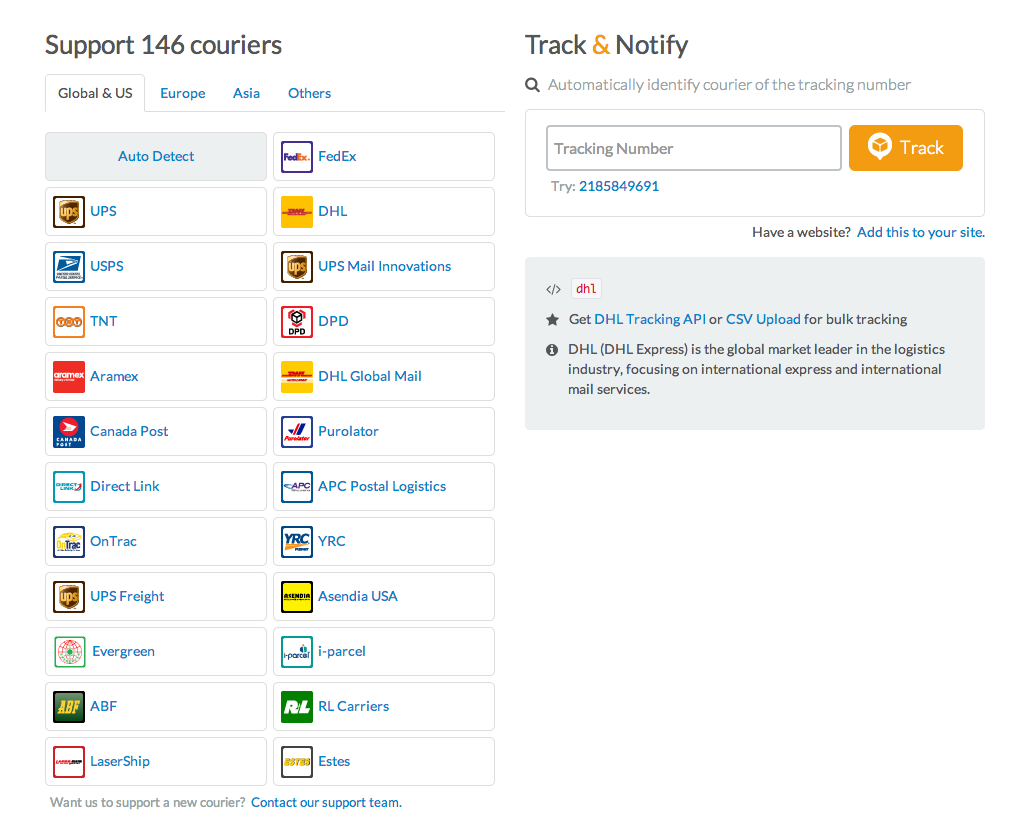The width and height of the screenshot is (1013, 827).
Task: Open the DHL Tracking API link
Action: point(650,319)
